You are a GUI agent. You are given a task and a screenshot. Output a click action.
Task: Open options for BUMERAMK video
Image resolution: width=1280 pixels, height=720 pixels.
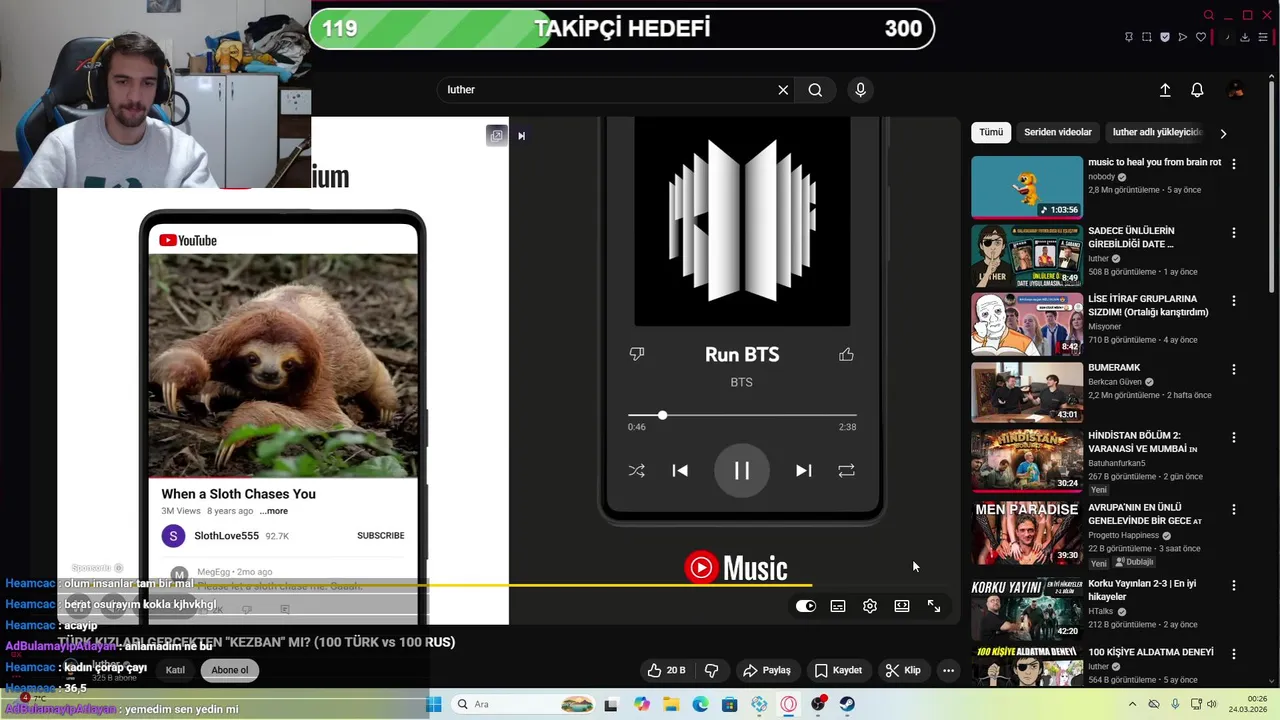pos(1233,369)
